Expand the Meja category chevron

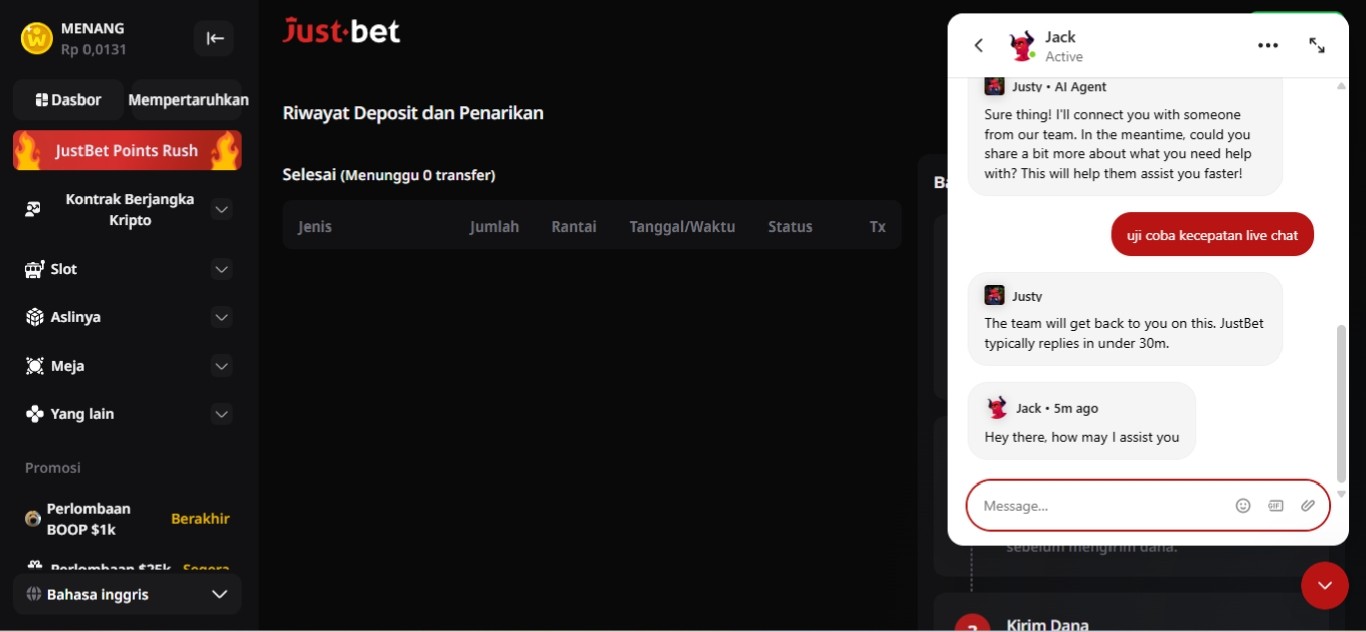[222, 366]
